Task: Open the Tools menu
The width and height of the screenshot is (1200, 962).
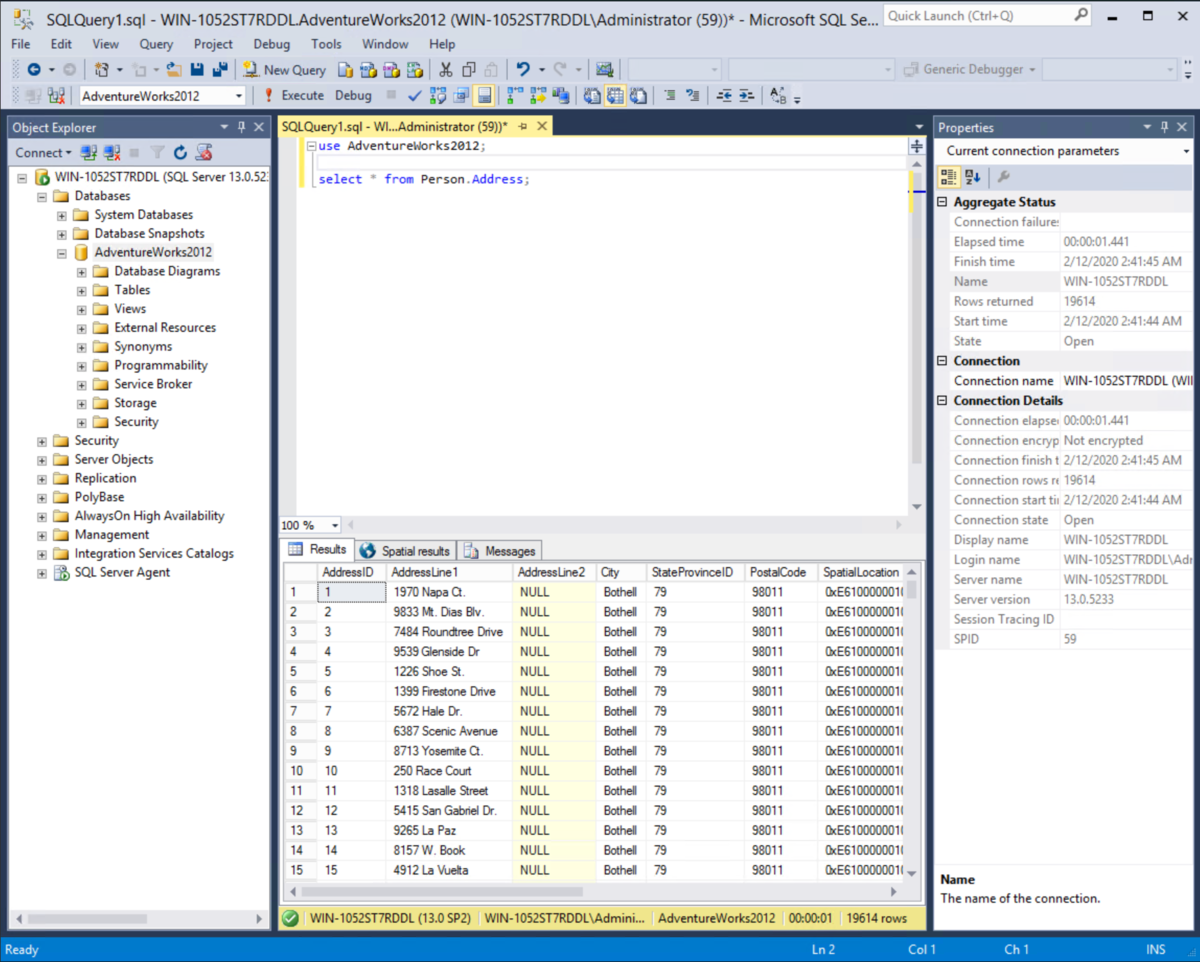Action: (326, 44)
